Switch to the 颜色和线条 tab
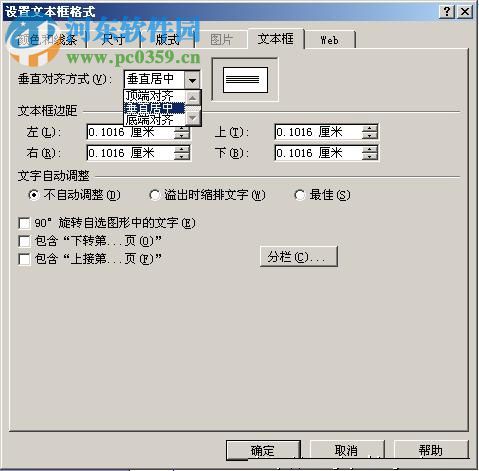479x471 pixels. [48, 40]
